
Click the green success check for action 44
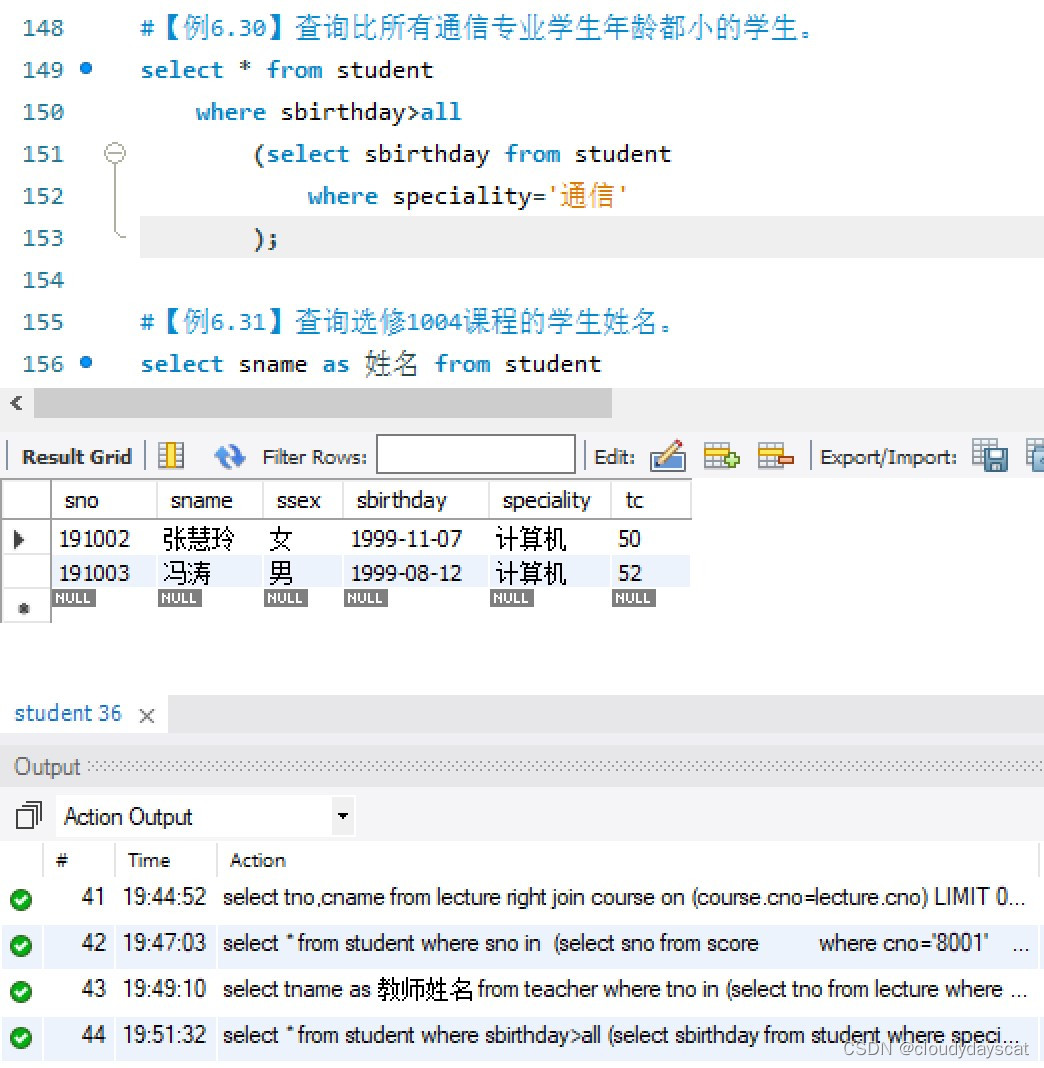point(21,1036)
